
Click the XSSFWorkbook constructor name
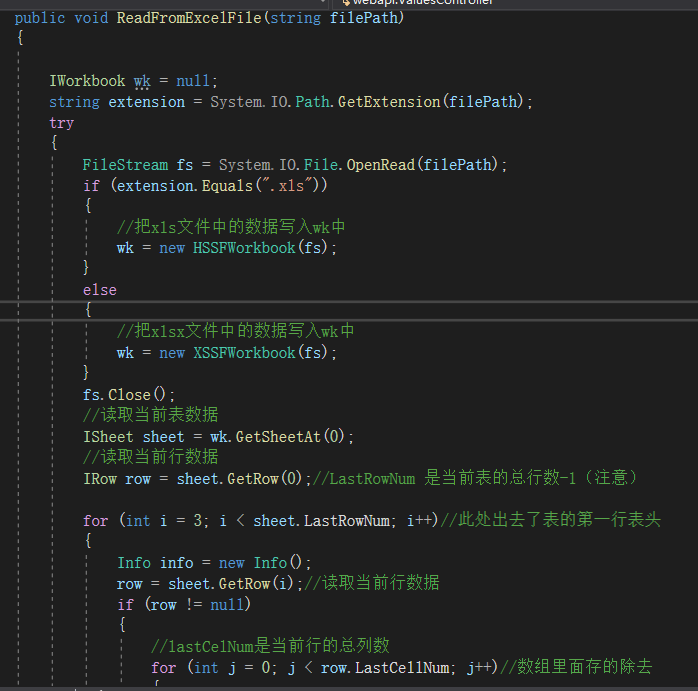244,353
